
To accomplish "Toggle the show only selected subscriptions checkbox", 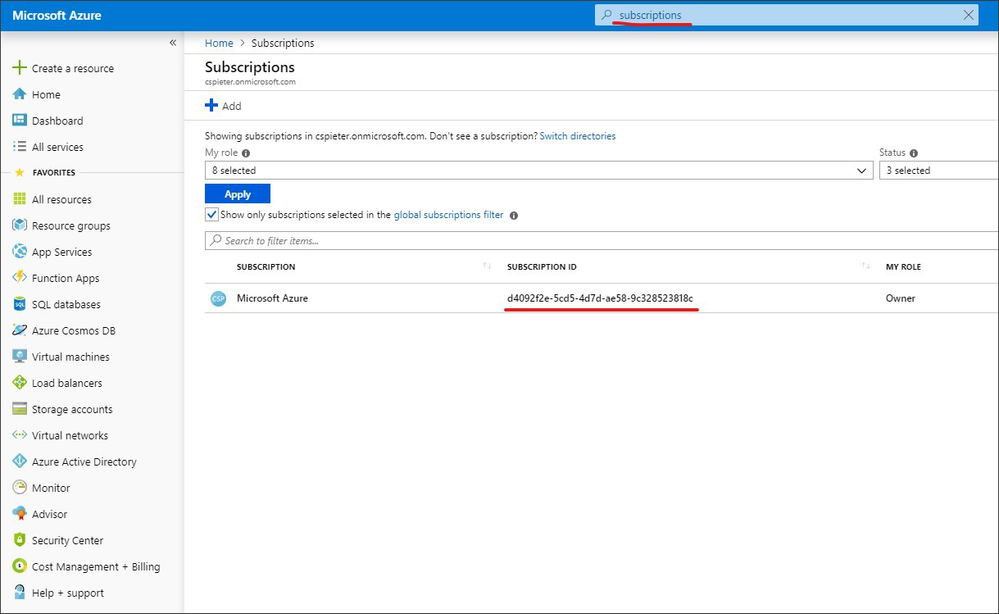I will pos(212,215).
